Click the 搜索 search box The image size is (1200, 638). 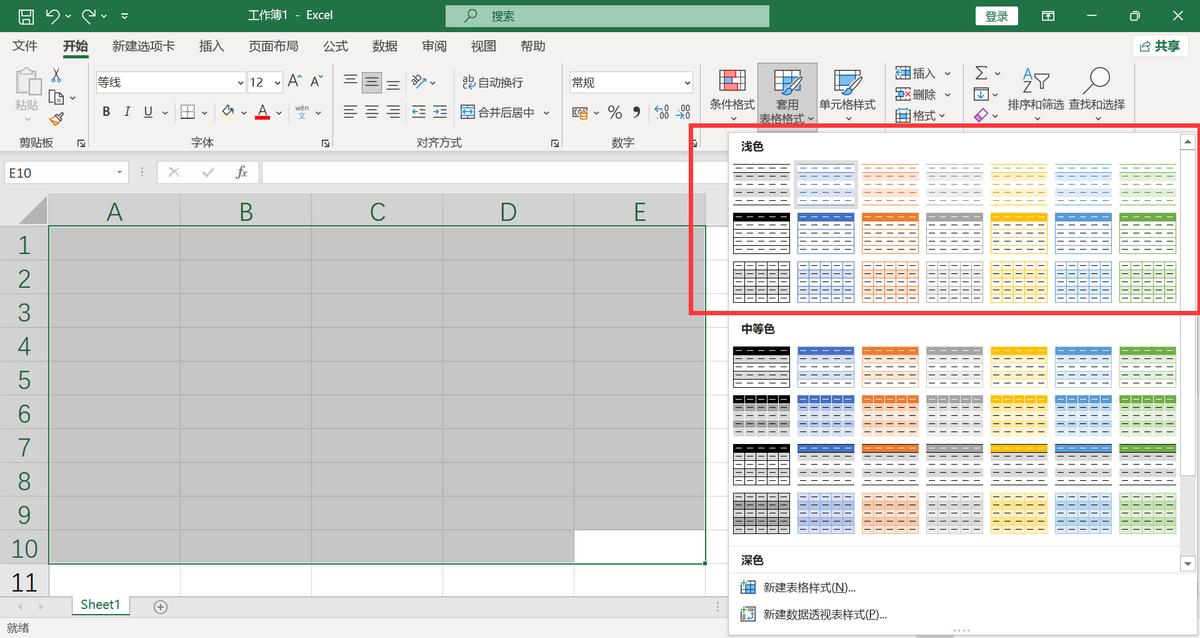[607, 16]
